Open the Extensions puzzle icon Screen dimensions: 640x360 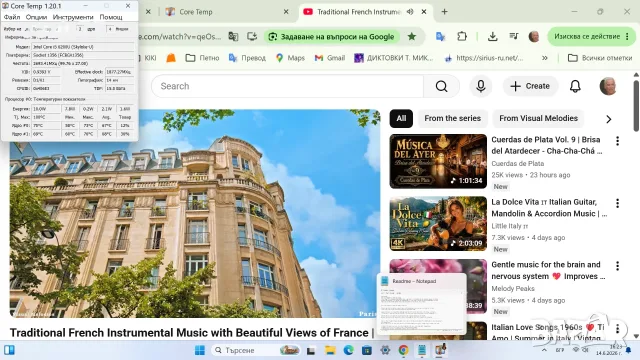click(x=462, y=36)
